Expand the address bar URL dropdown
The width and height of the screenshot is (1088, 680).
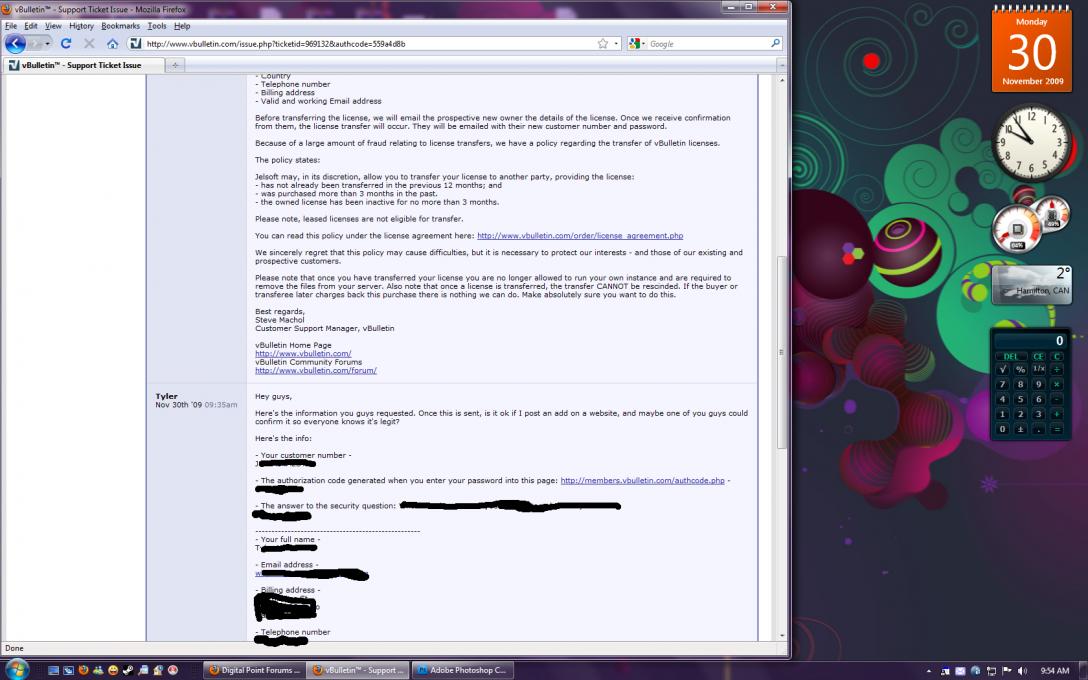point(615,44)
